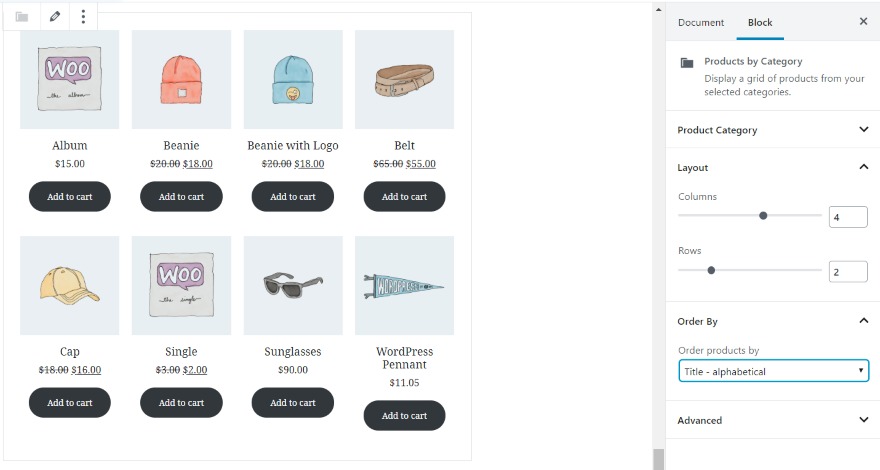
Task: Select the Block tab
Action: [x=760, y=22]
